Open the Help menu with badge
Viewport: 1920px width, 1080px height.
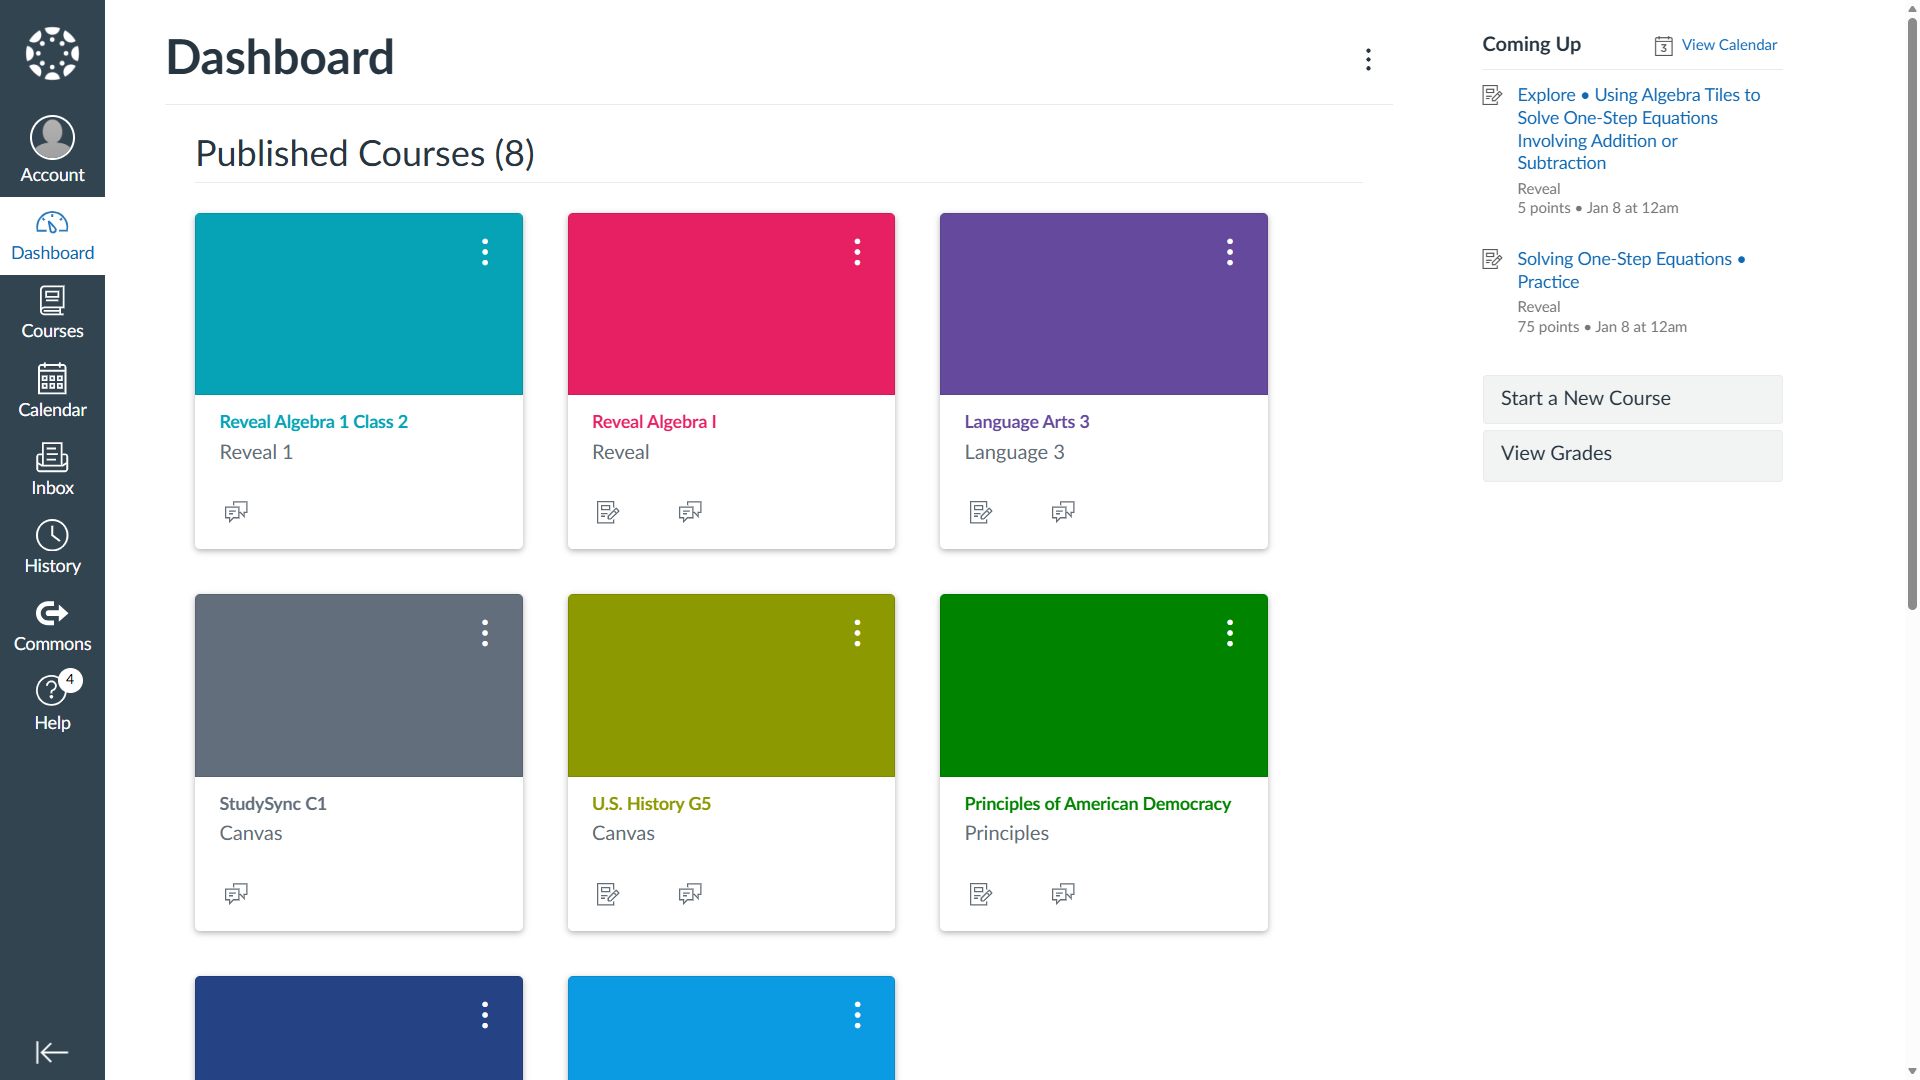(52, 704)
